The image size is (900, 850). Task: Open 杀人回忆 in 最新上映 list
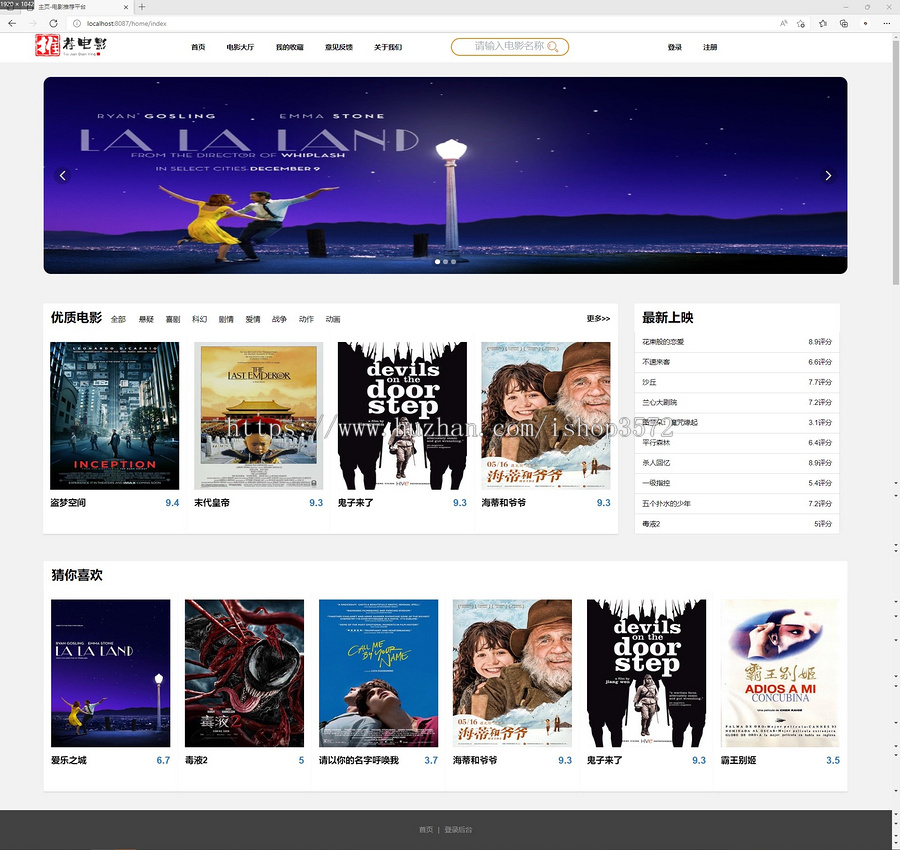[x=737, y=463]
